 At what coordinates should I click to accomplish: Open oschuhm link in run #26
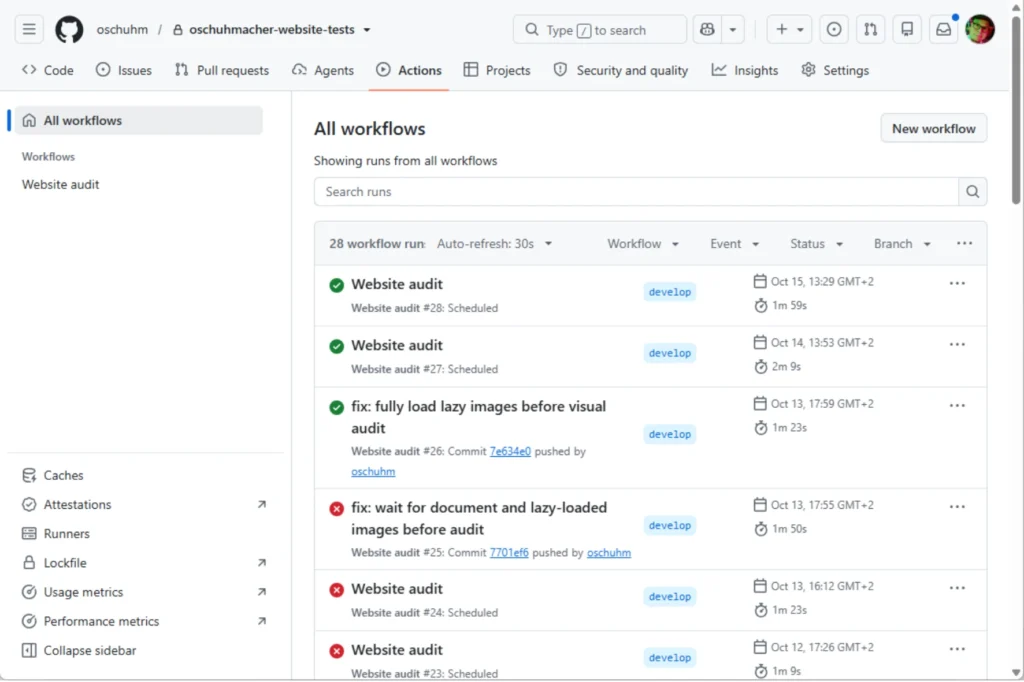tap(373, 472)
